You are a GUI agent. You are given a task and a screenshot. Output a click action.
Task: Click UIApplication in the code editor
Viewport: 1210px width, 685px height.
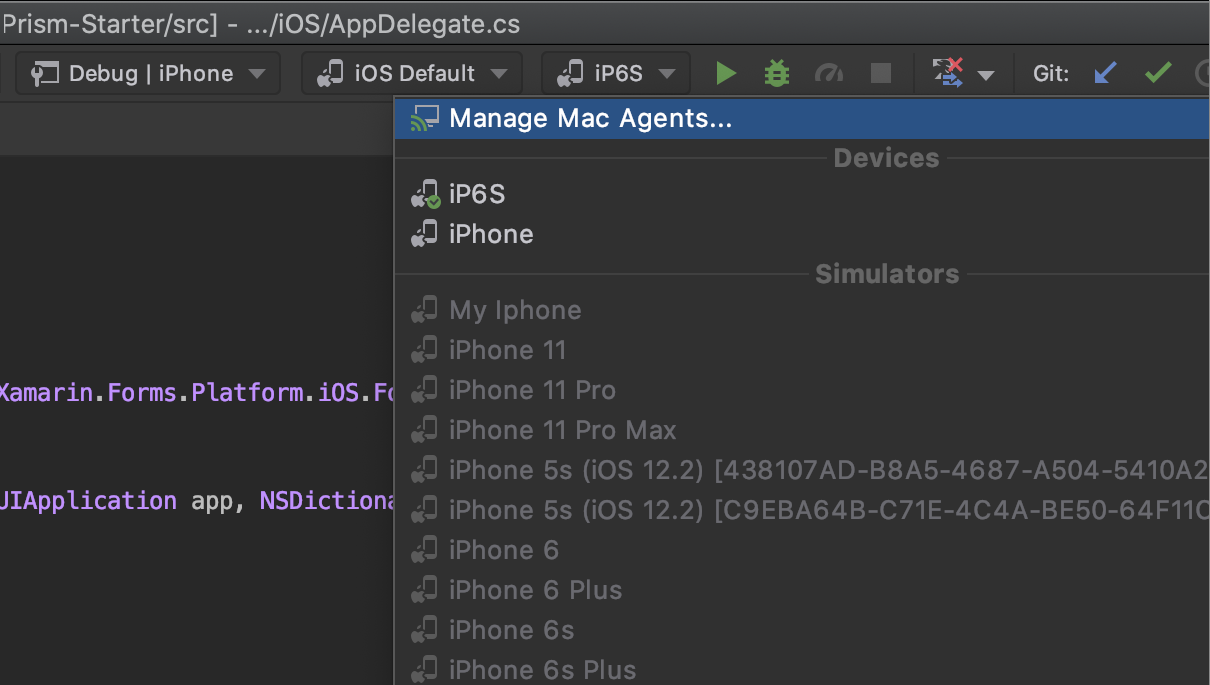pos(90,500)
